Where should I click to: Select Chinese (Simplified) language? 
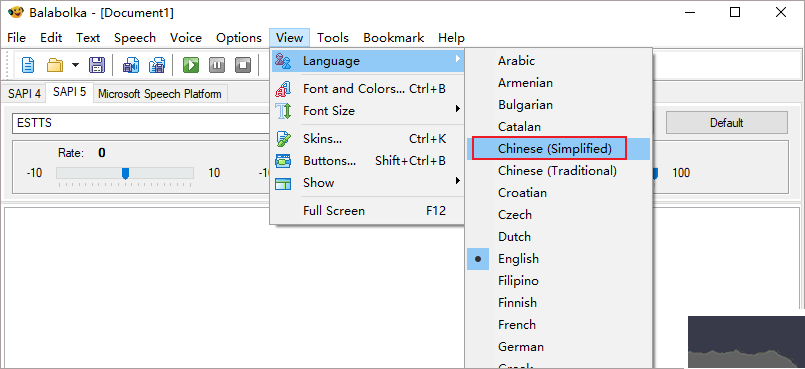tap(559, 149)
